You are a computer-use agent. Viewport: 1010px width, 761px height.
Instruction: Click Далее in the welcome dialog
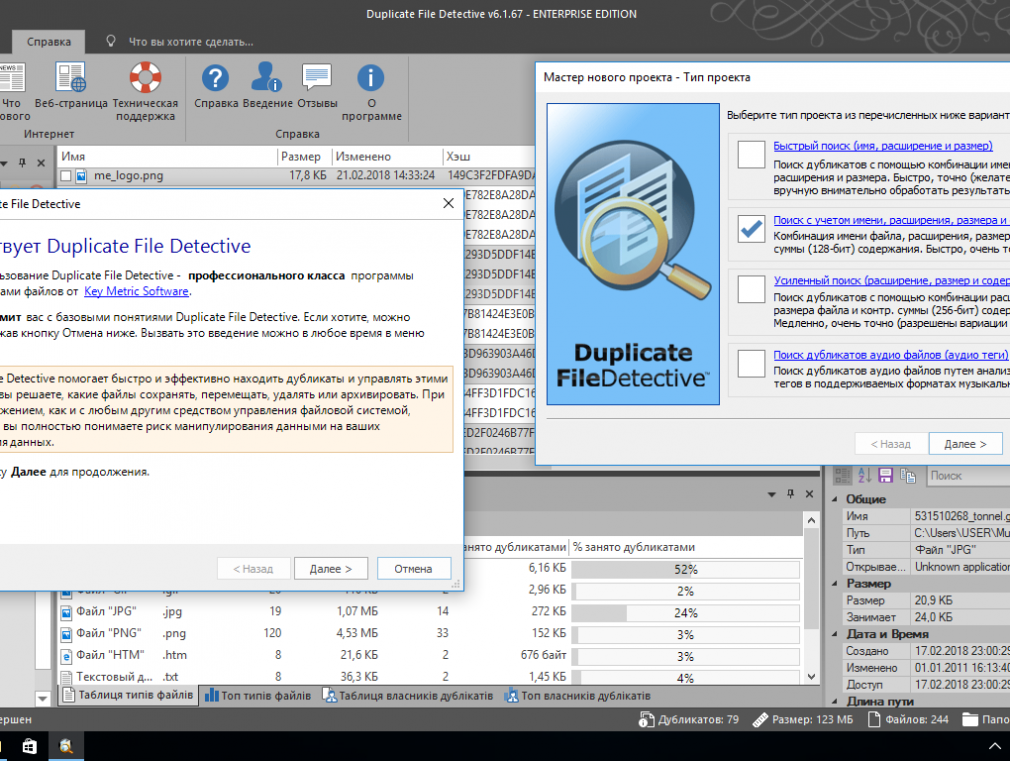pos(330,569)
